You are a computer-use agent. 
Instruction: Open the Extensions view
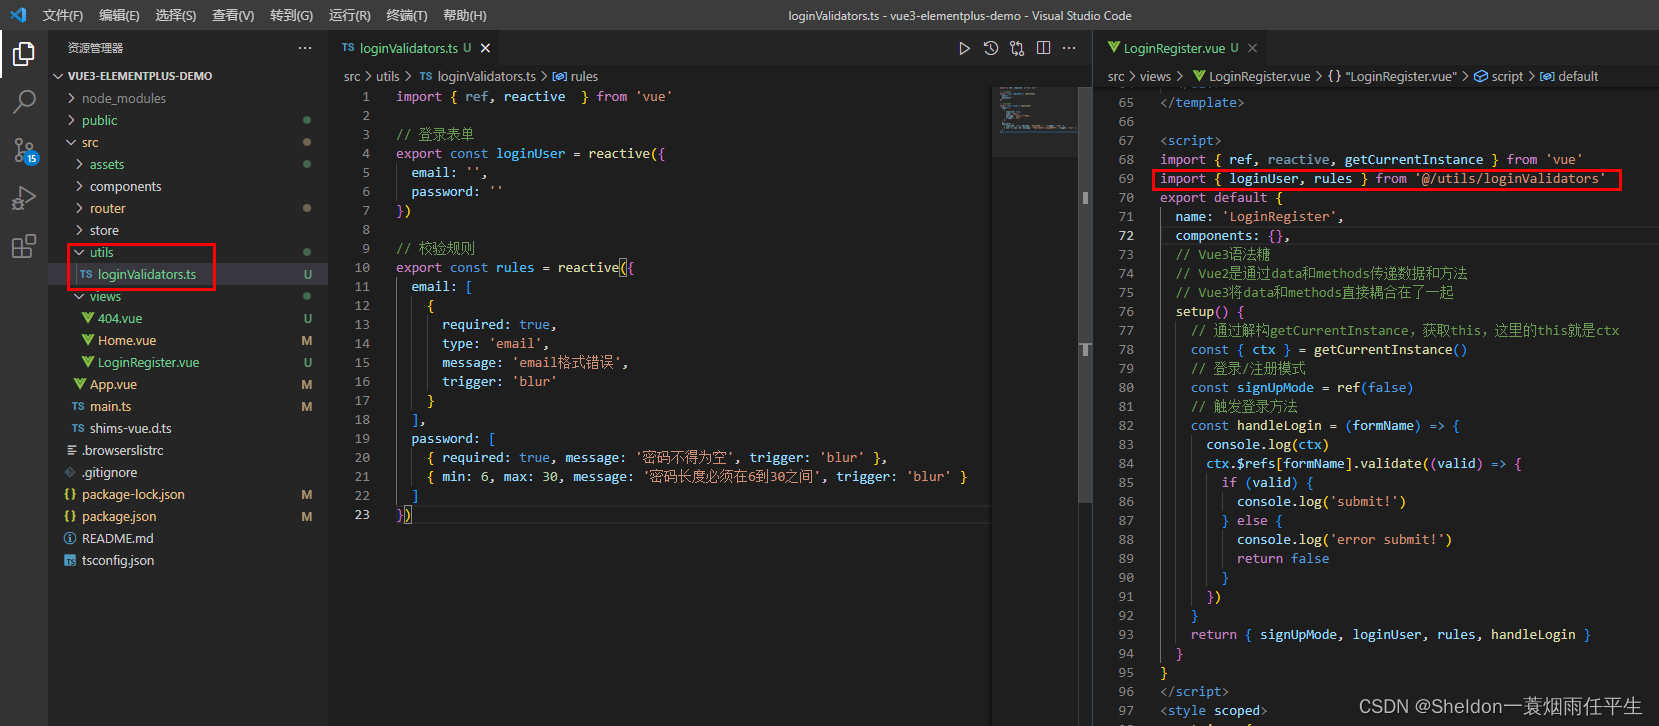[24, 246]
